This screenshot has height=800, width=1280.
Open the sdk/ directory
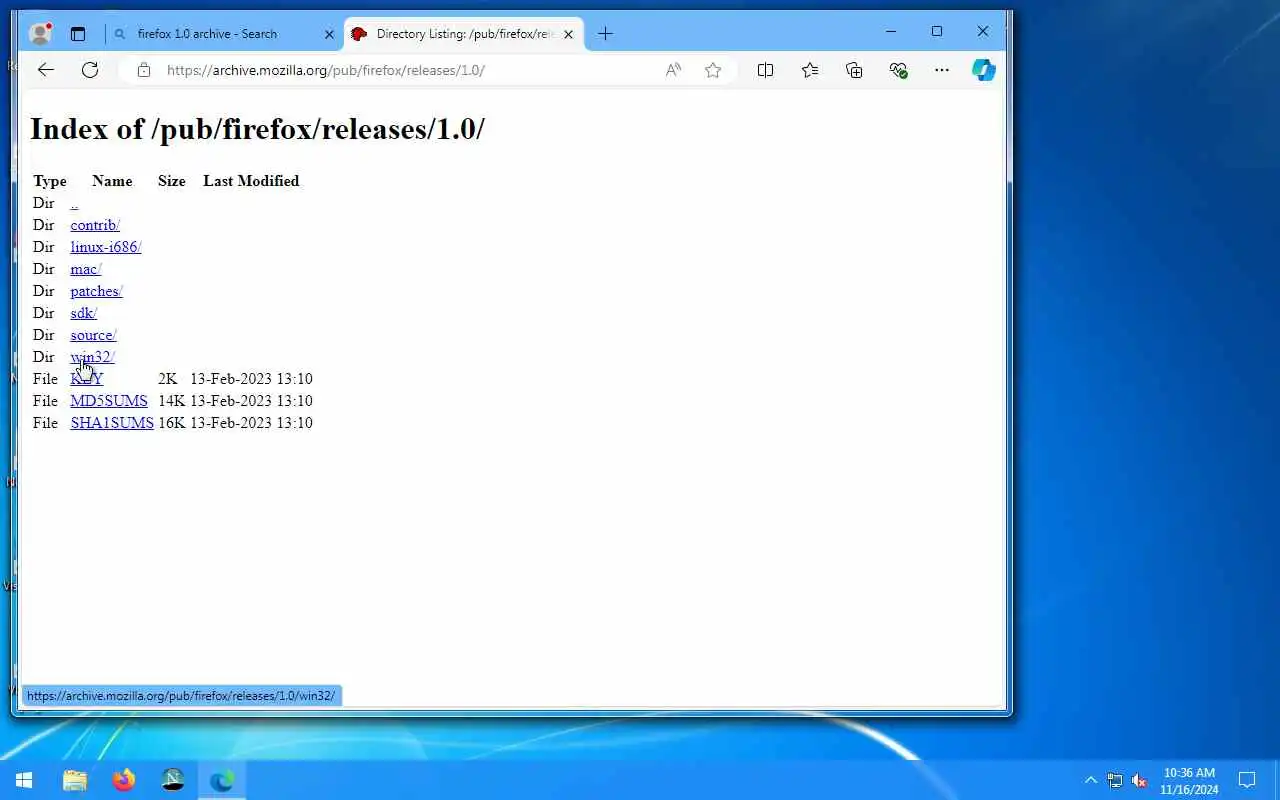(83, 313)
